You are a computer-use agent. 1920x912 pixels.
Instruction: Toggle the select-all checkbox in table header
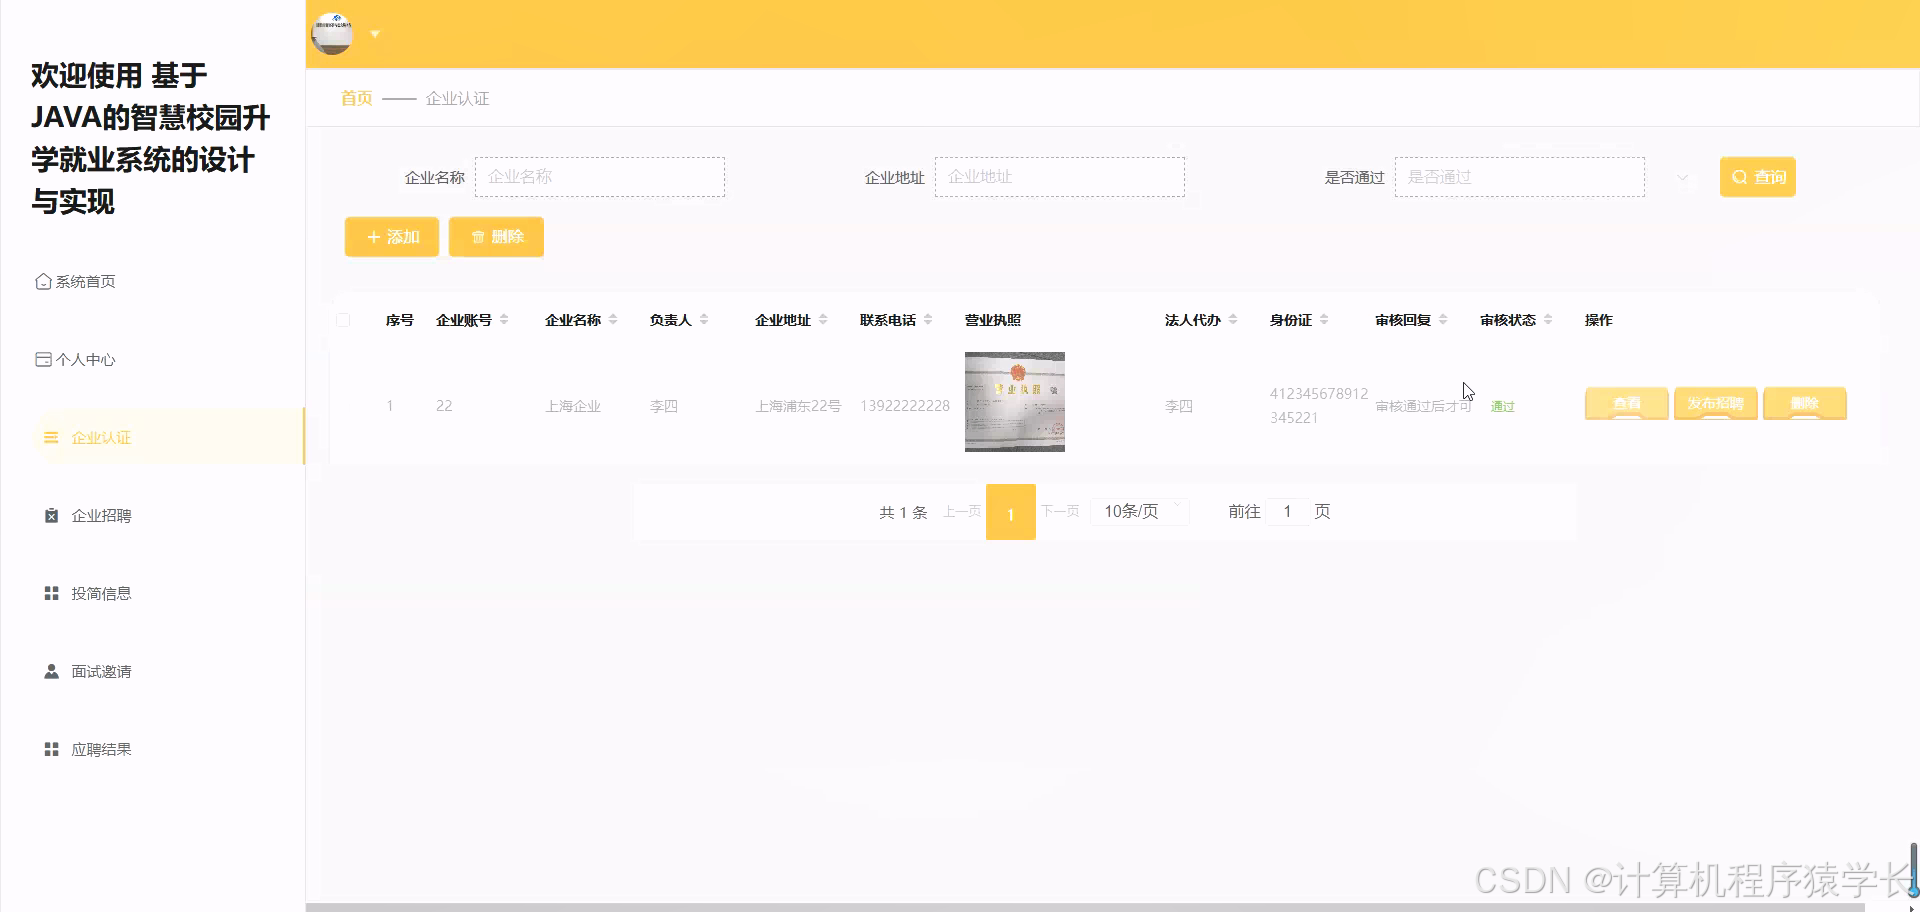(x=343, y=320)
